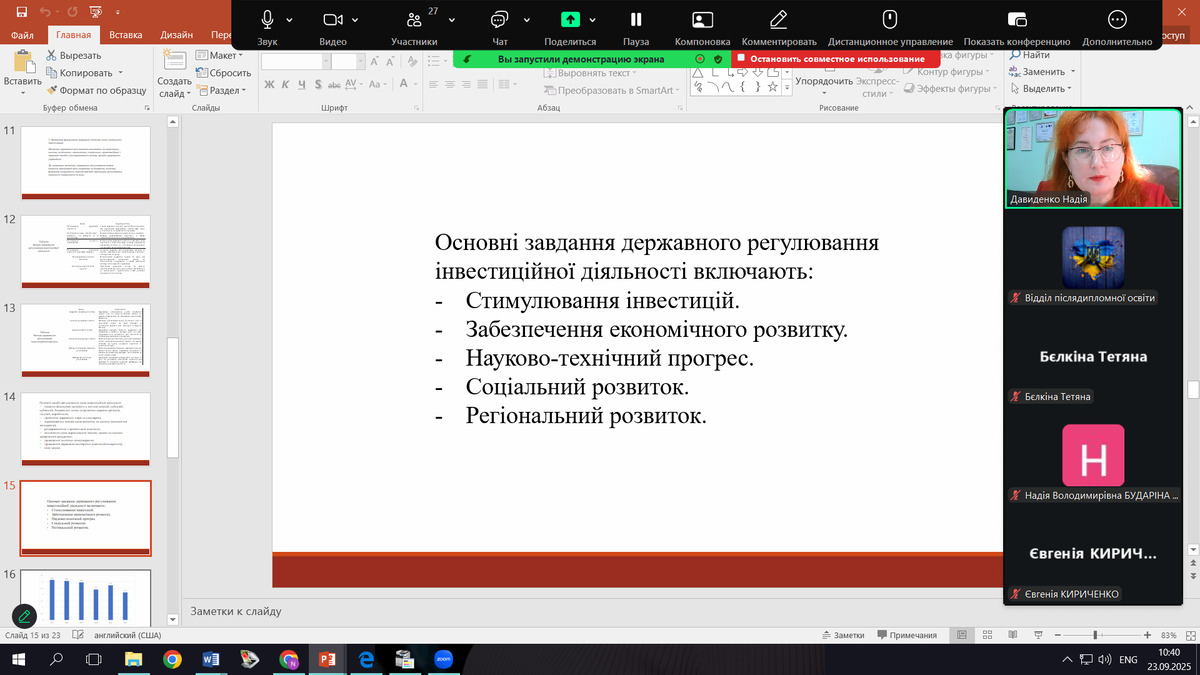This screenshot has width=1200, height=675.
Task: Click the Windows Start button
Action: point(17,660)
